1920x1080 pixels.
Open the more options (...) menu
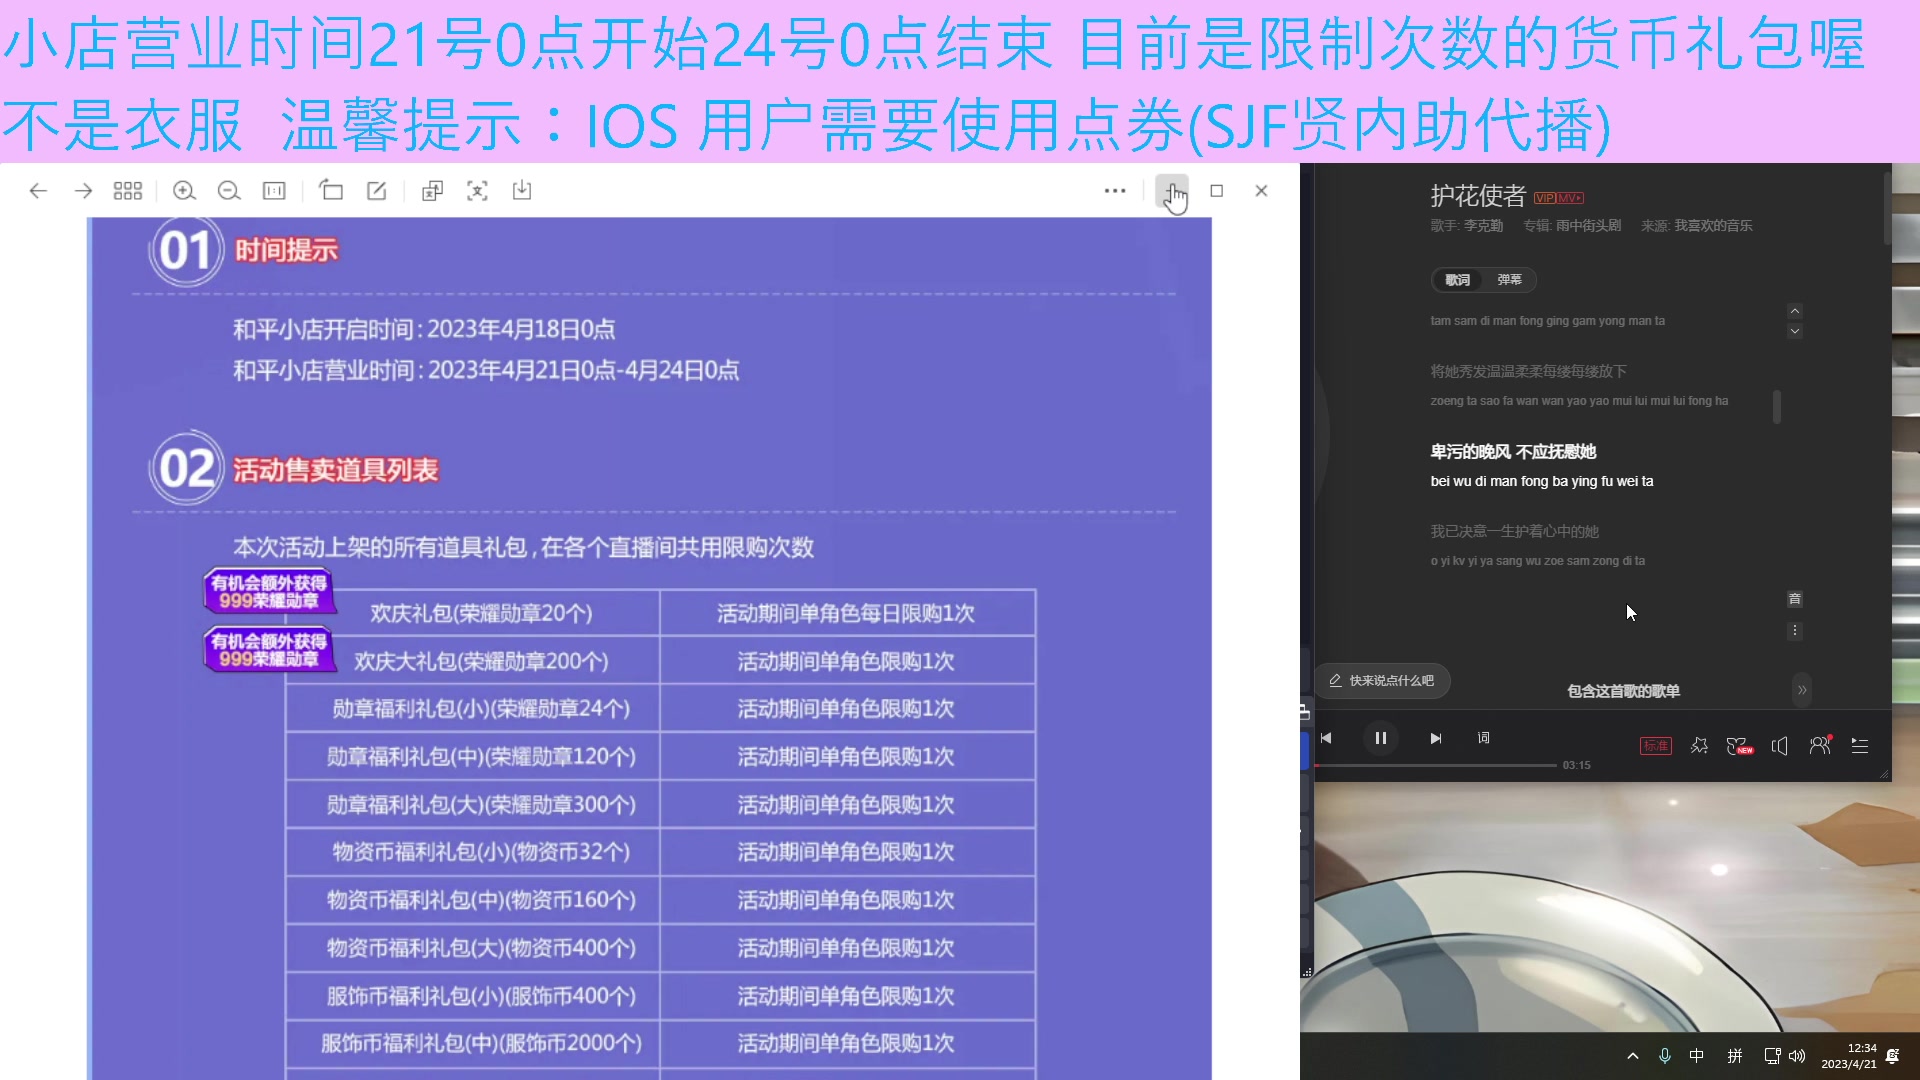1116,190
